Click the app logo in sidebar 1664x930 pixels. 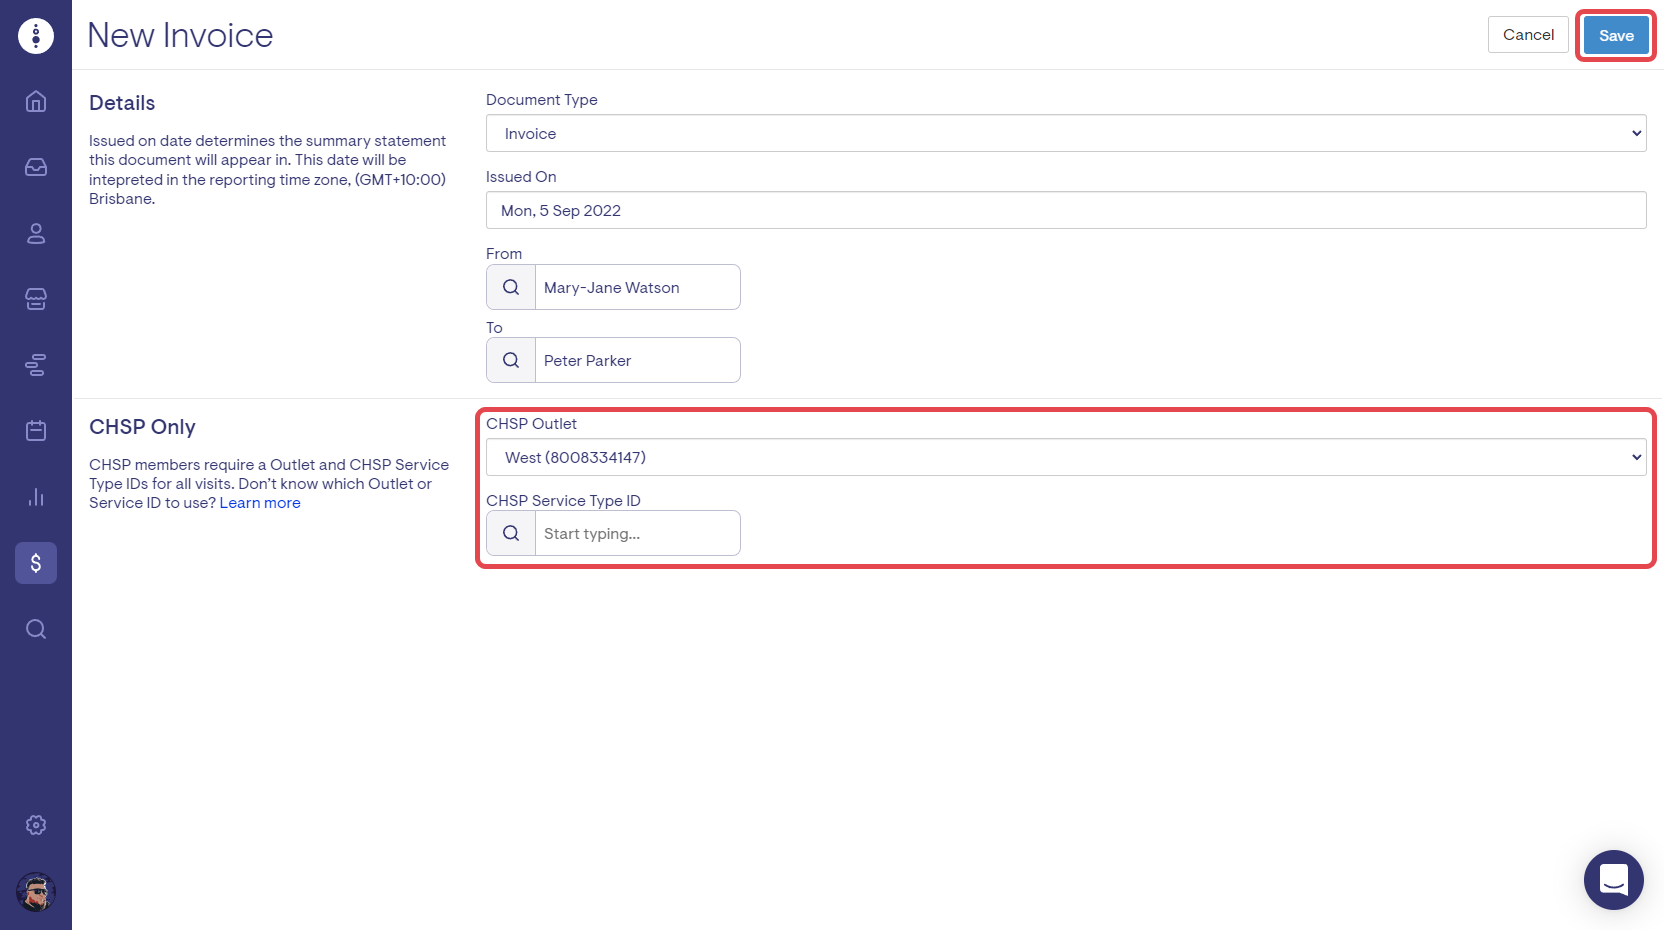[36, 36]
